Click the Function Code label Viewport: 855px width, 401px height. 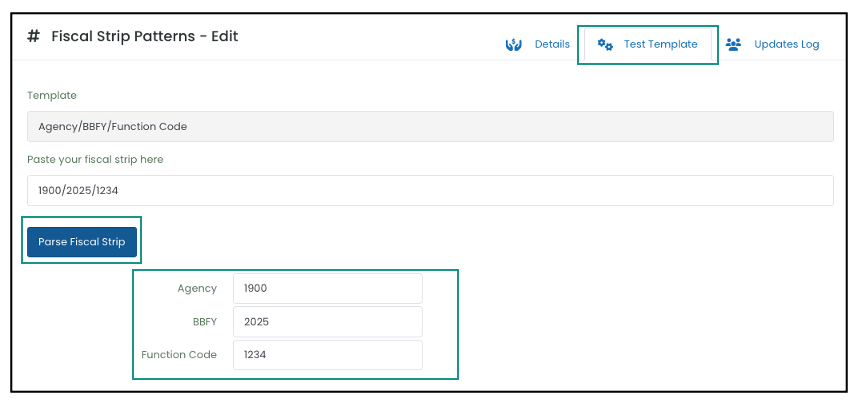179,355
